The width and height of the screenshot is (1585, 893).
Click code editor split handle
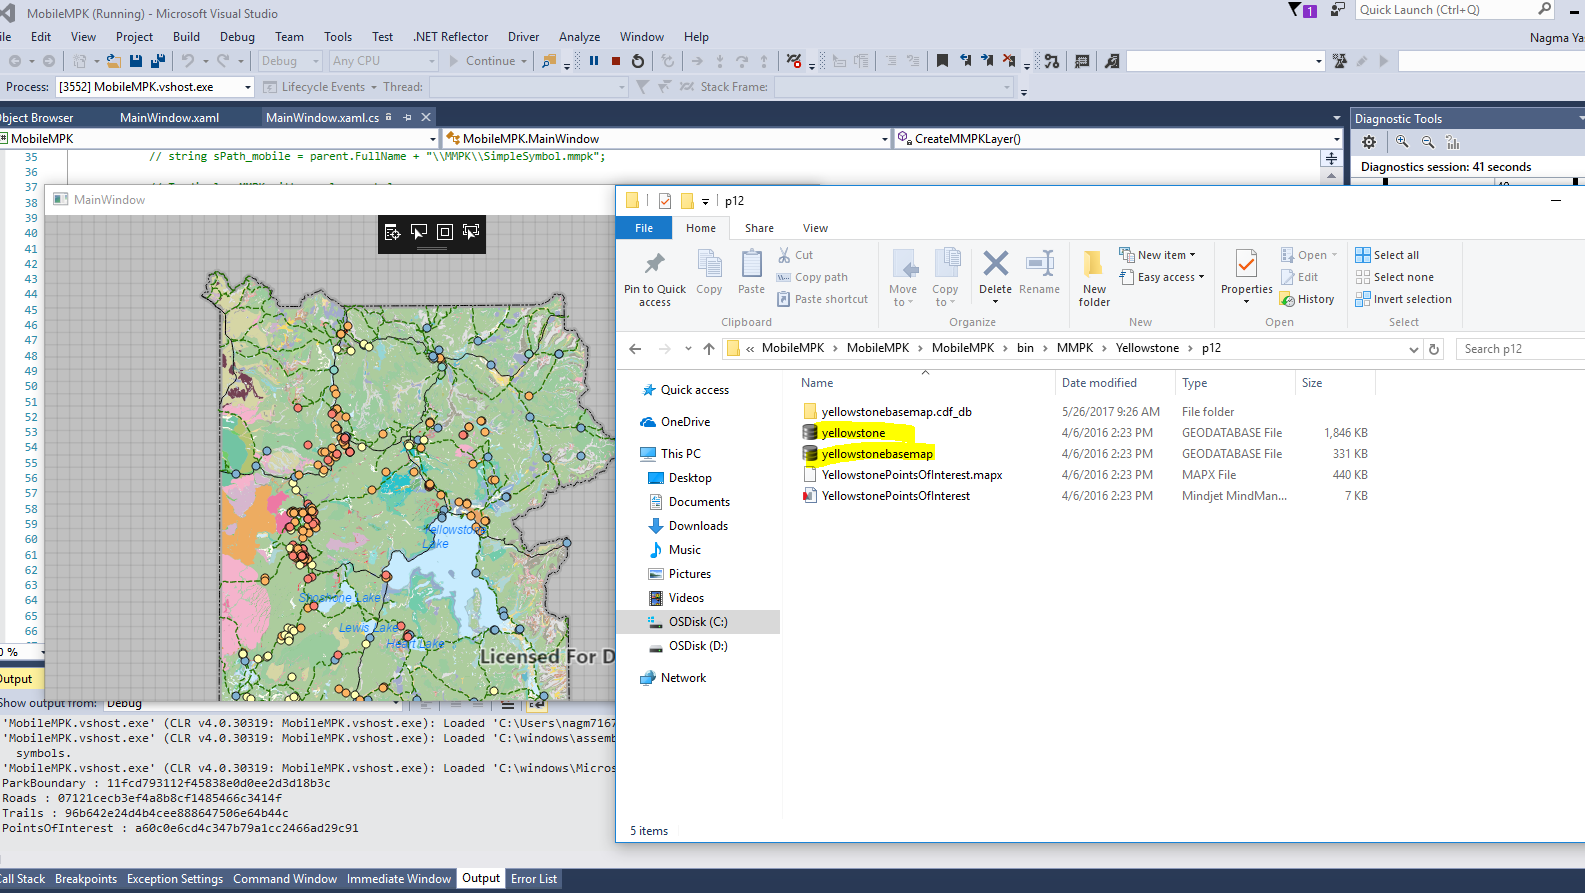1331,158
